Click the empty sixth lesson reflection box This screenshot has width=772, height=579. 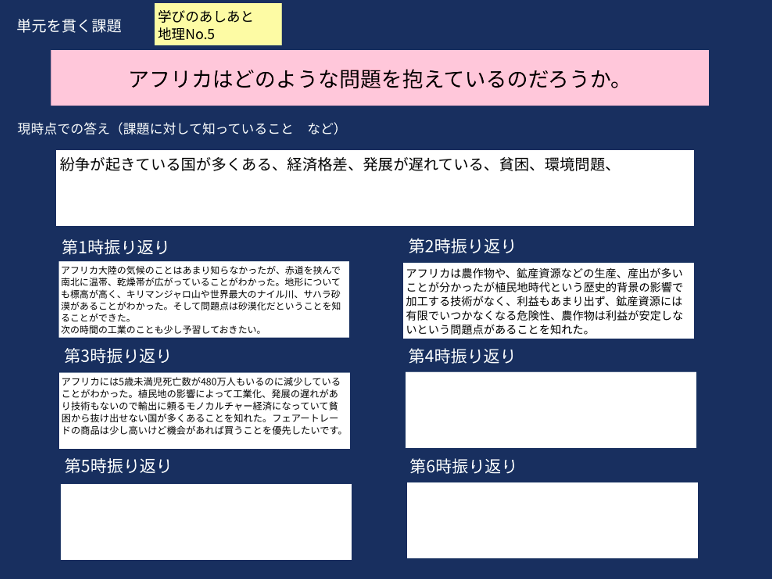(551, 520)
